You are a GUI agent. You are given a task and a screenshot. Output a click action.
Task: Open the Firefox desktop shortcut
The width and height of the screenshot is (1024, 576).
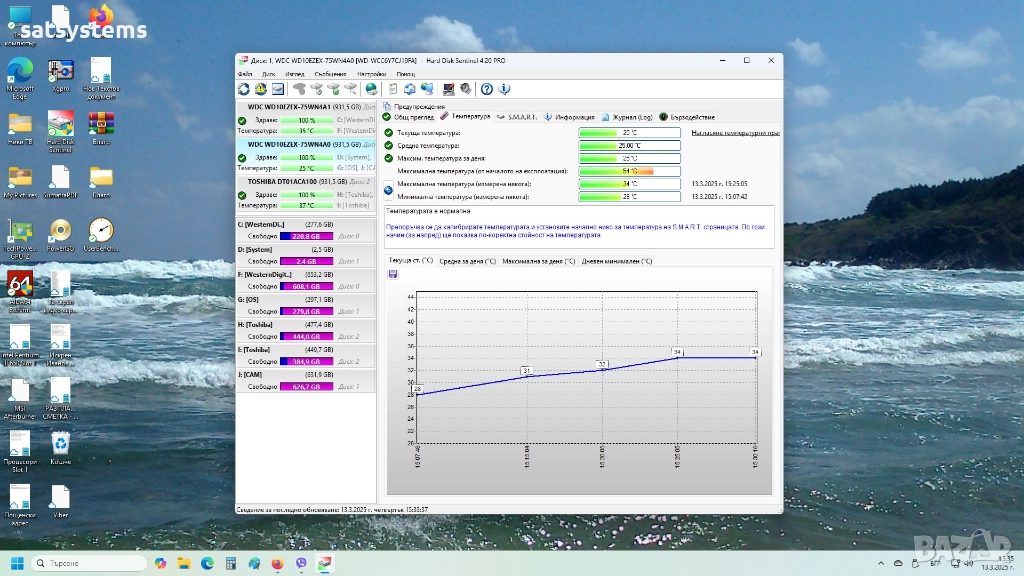(x=101, y=17)
